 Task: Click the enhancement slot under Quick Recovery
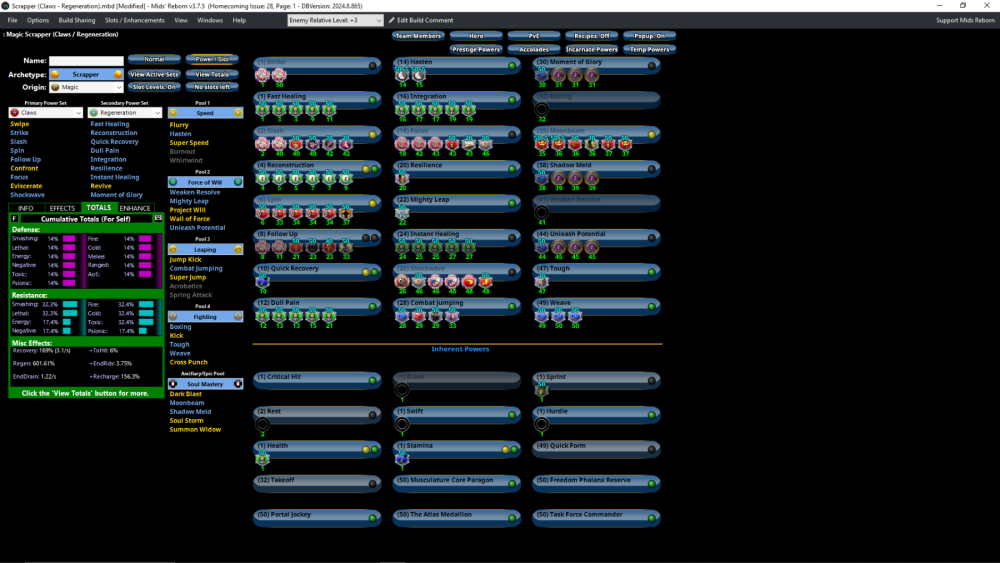point(262,282)
